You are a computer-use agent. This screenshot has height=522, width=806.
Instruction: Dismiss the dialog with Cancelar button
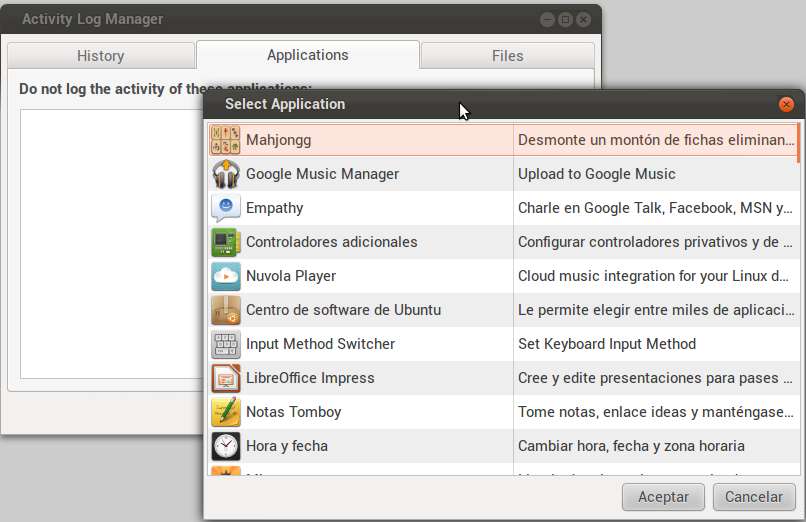[x=754, y=497]
